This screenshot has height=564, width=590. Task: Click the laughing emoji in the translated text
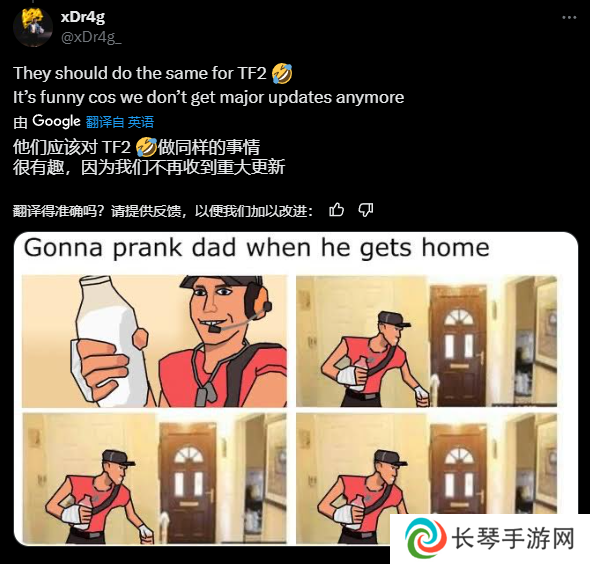tap(146, 147)
